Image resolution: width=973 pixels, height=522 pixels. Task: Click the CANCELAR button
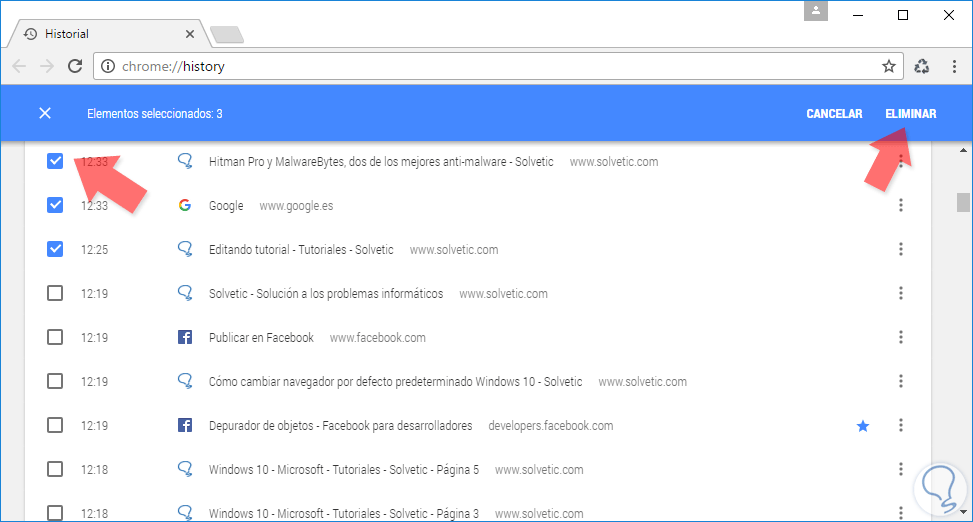834,114
